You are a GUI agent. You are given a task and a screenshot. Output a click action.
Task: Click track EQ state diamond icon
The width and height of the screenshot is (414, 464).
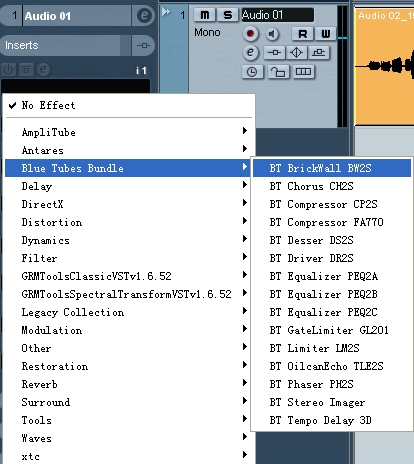[296, 53]
